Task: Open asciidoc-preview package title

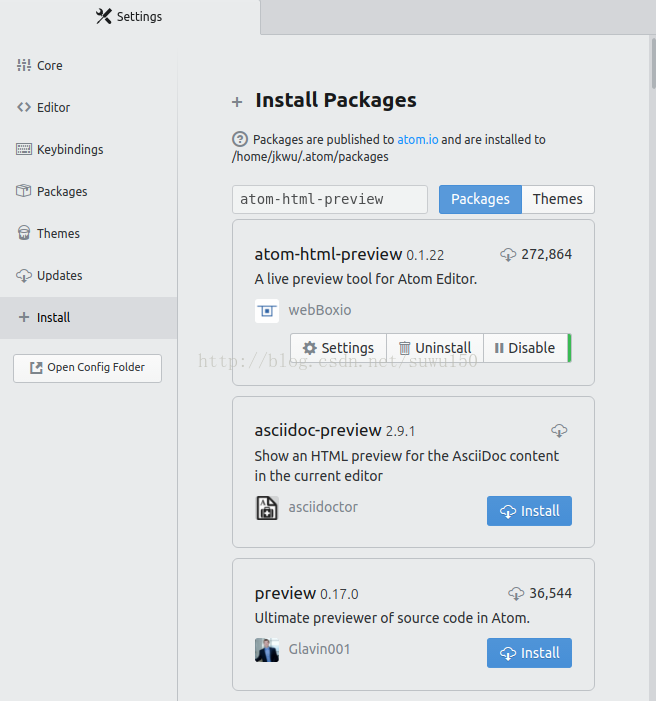Action: pyautogui.click(x=318, y=430)
